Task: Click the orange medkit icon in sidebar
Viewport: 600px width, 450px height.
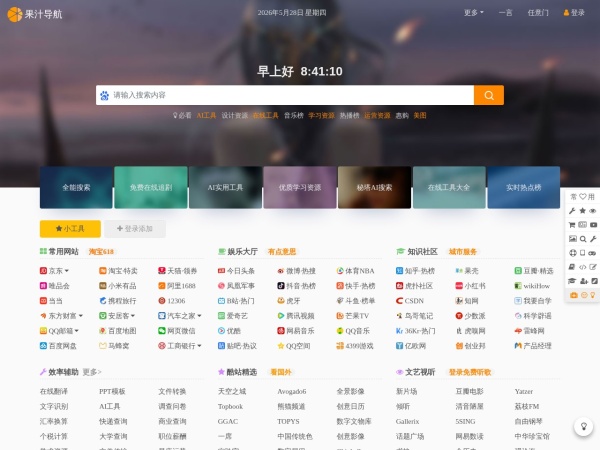Action: tap(574, 295)
